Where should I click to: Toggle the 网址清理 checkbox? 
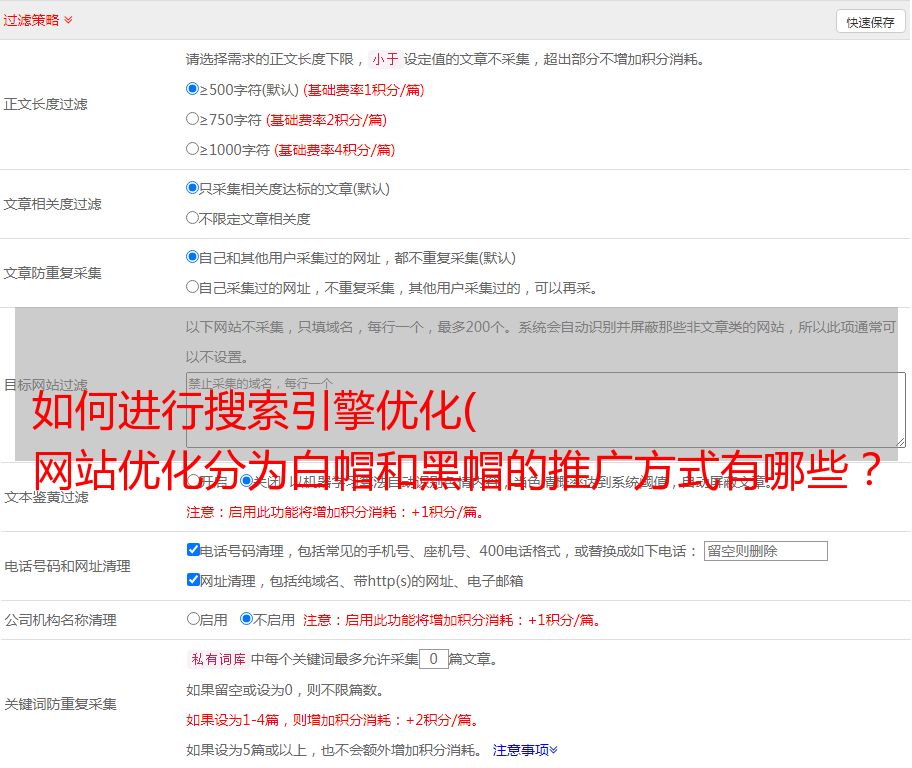click(194, 579)
